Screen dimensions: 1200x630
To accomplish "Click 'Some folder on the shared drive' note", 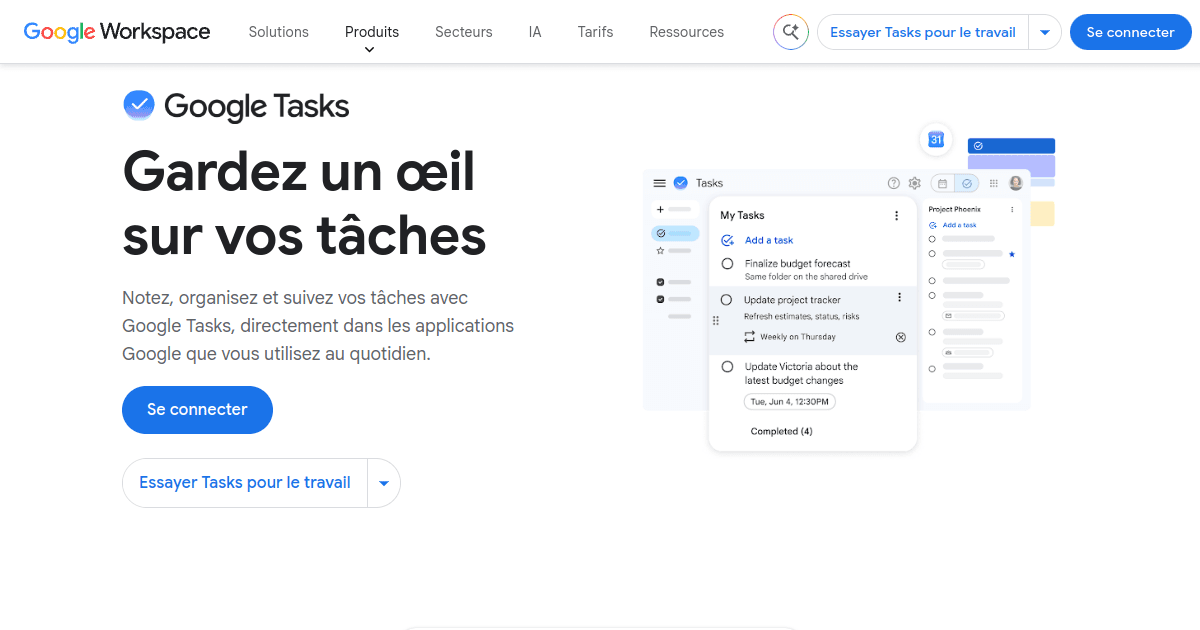I will tap(806, 277).
